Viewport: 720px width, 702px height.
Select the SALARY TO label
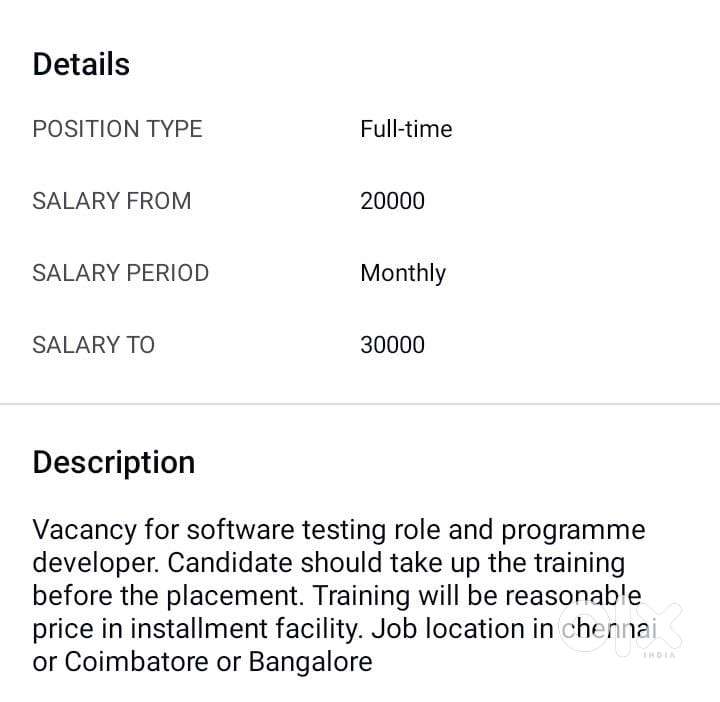click(93, 345)
